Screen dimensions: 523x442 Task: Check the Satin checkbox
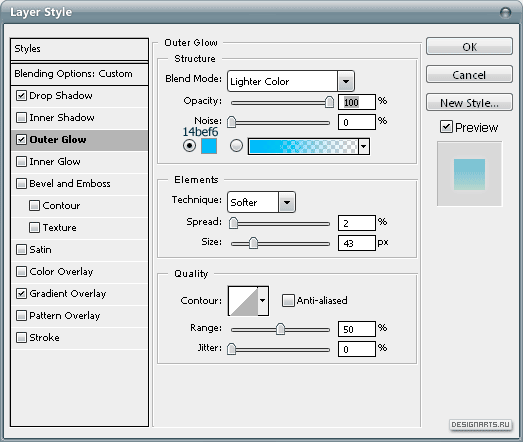tap(21, 250)
